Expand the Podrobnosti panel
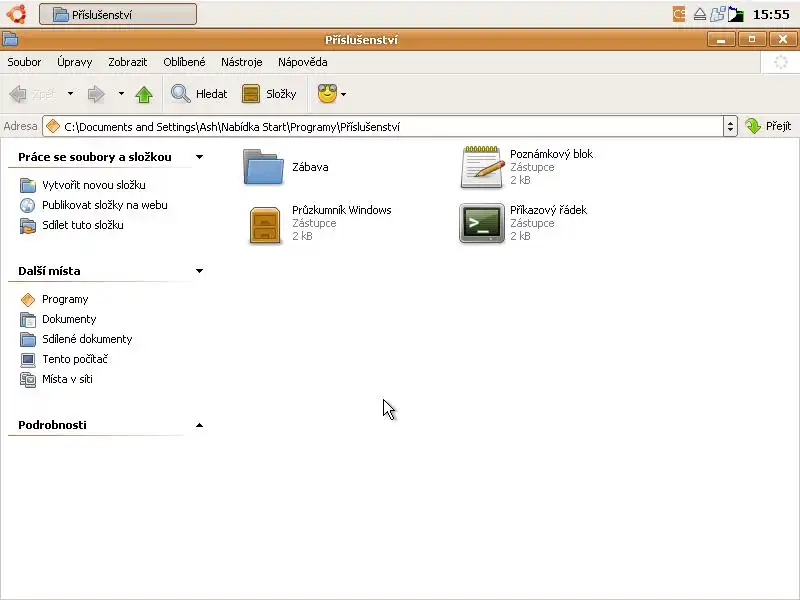Viewport: 800px width, 600px height. click(199, 425)
